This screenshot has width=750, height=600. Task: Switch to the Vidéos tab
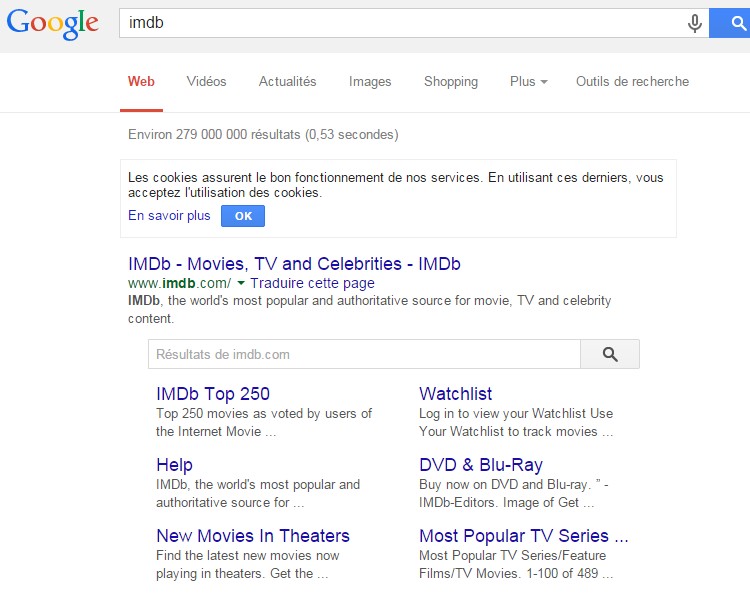[x=206, y=81]
